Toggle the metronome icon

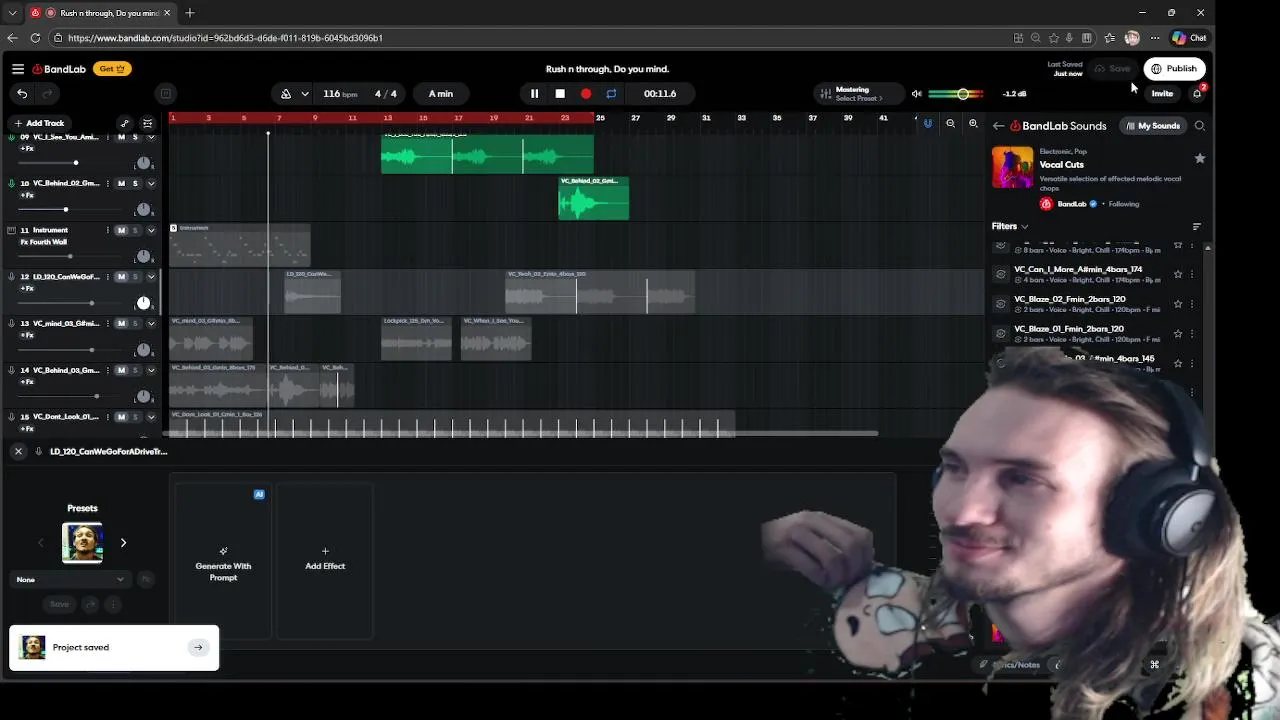click(x=286, y=94)
